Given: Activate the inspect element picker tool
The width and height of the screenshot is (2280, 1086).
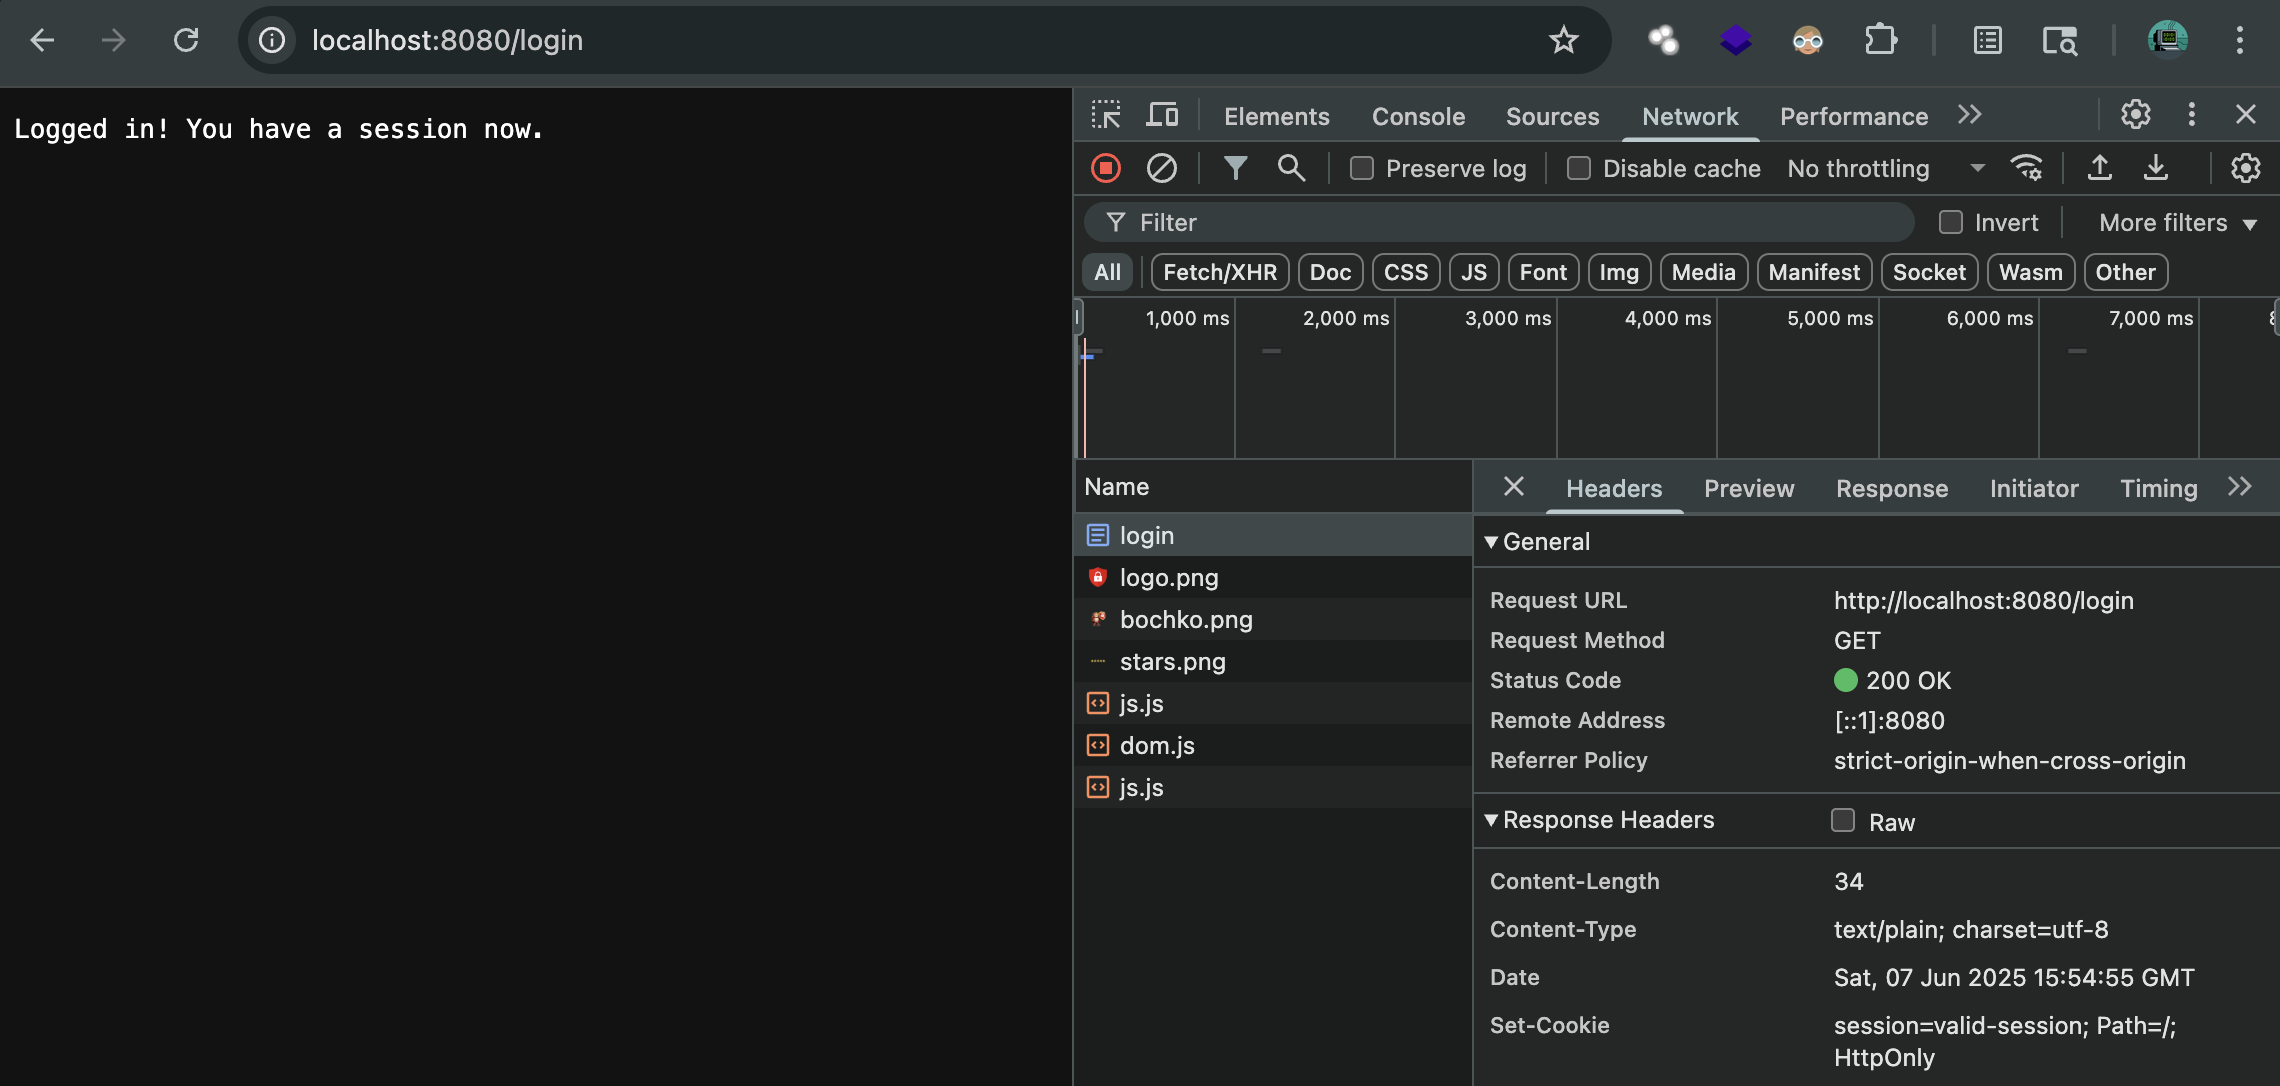Looking at the screenshot, I should point(1106,115).
